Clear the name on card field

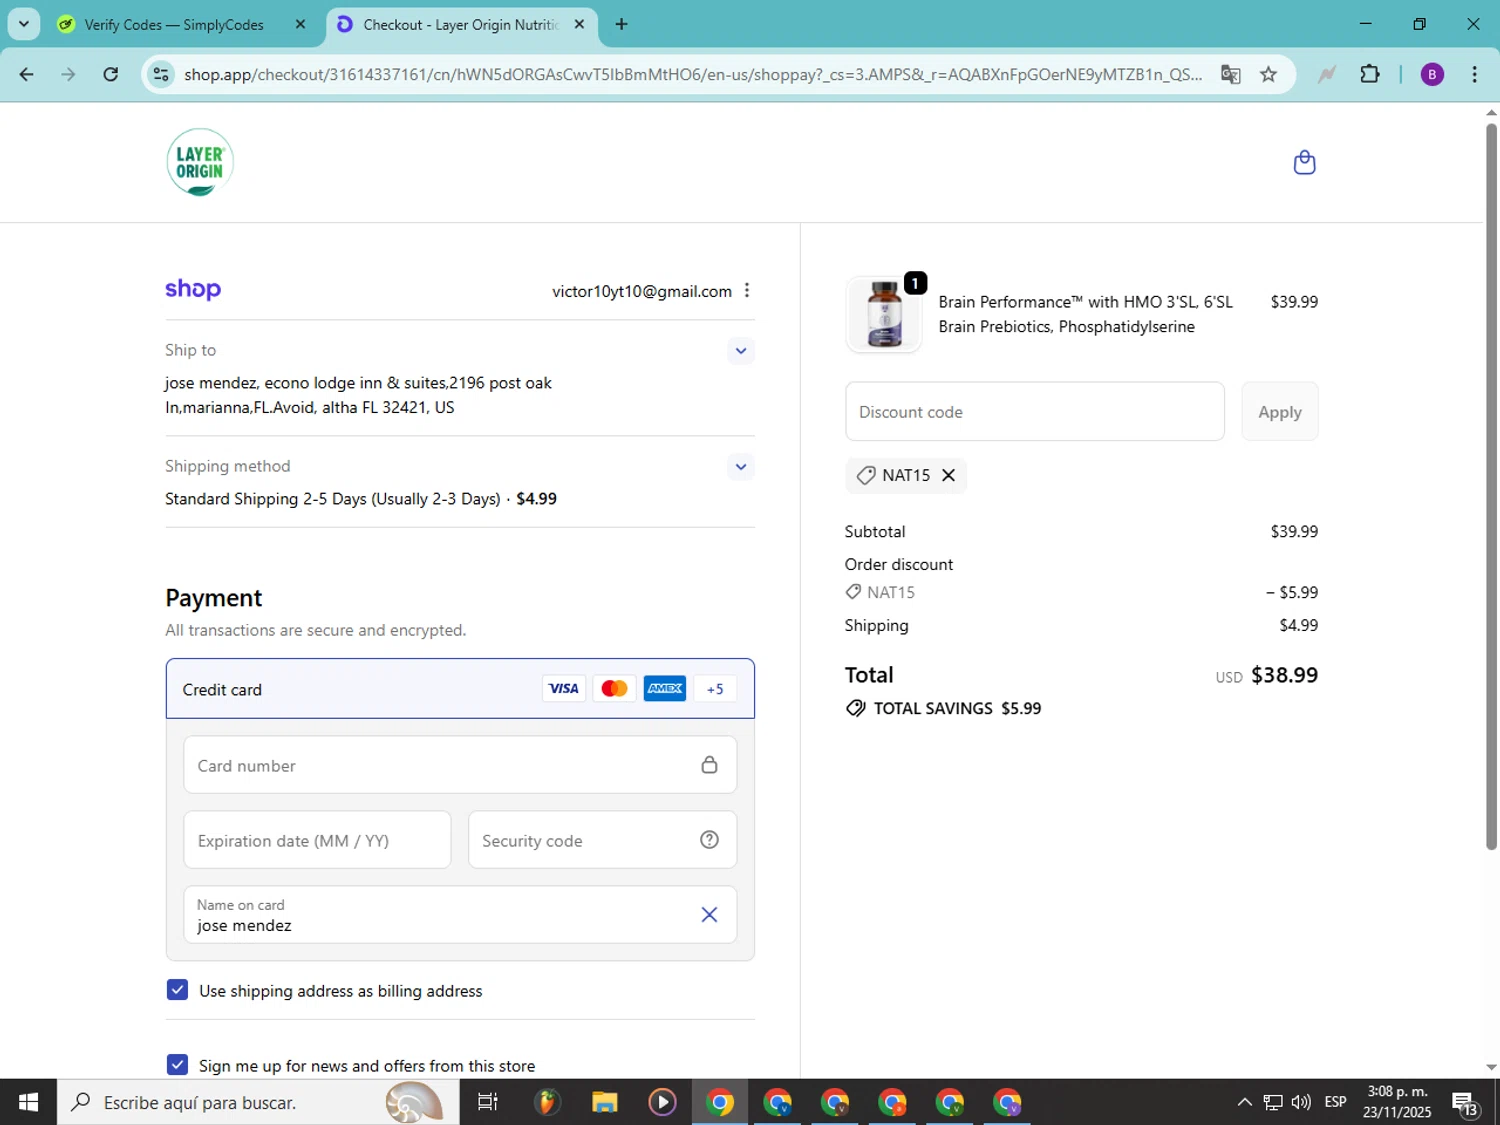click(709, 914)
